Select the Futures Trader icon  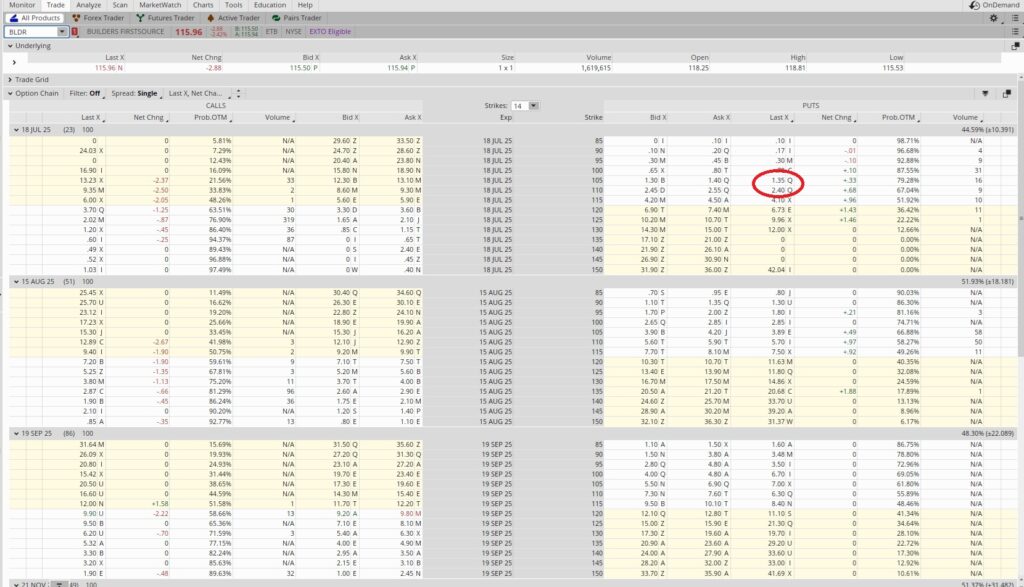pyautogui.click(x=141, y=17)
